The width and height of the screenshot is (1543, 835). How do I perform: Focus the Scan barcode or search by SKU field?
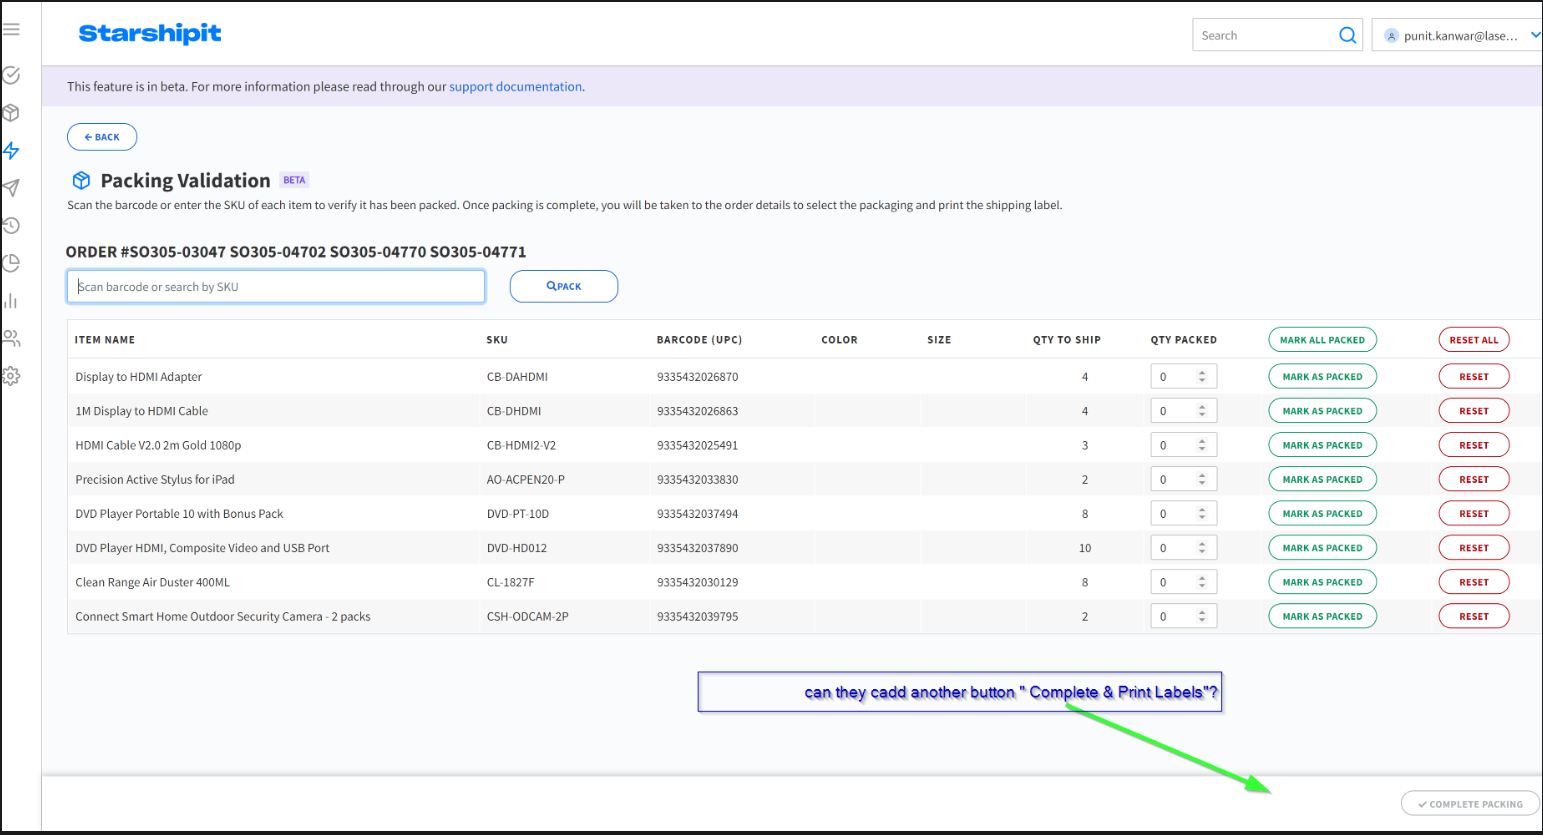276,286
